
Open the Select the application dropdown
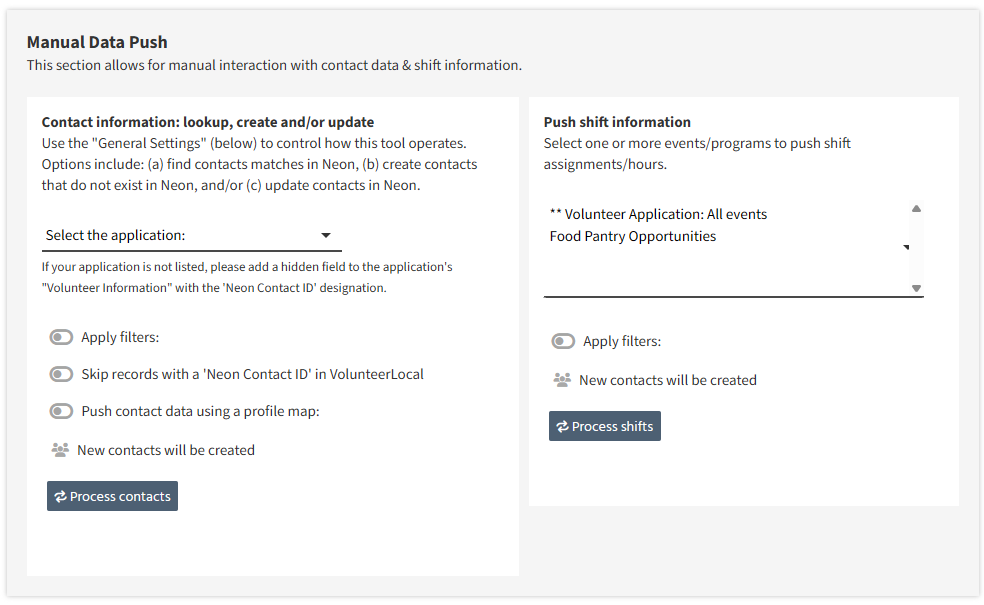click(x=191, y=236)
